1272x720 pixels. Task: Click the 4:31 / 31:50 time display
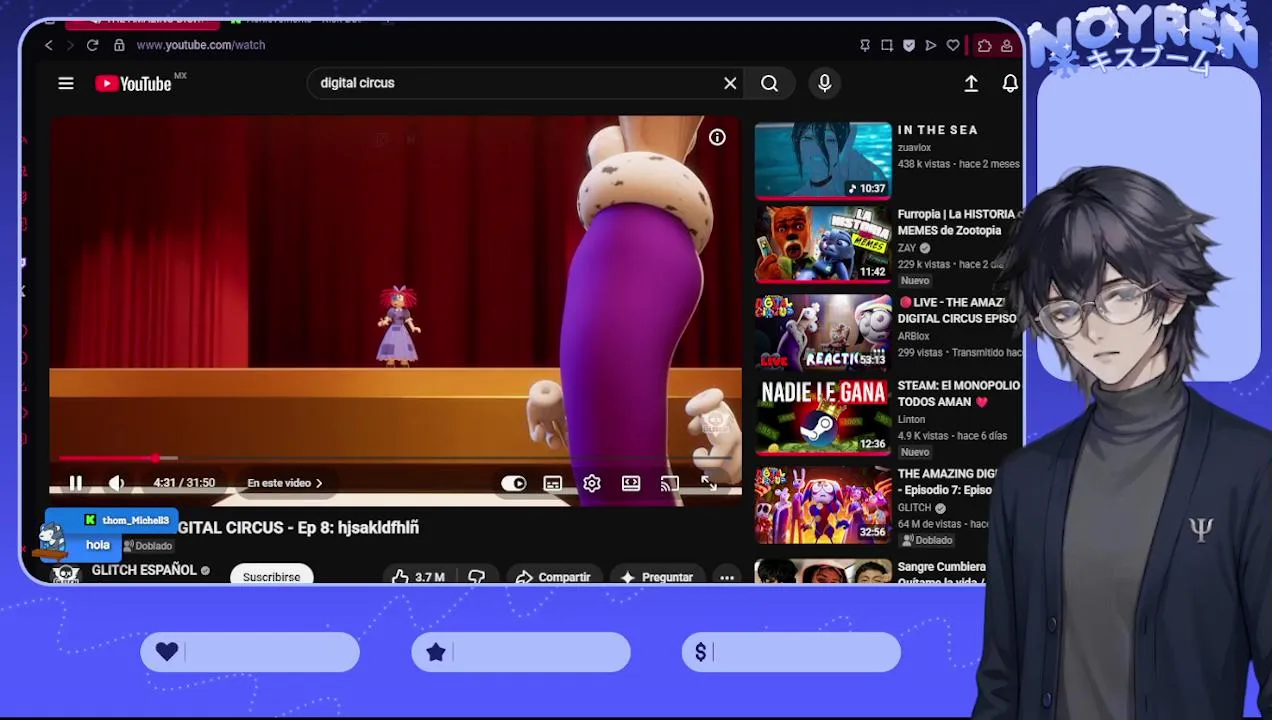pyautogui.click(x=184, y=483)
